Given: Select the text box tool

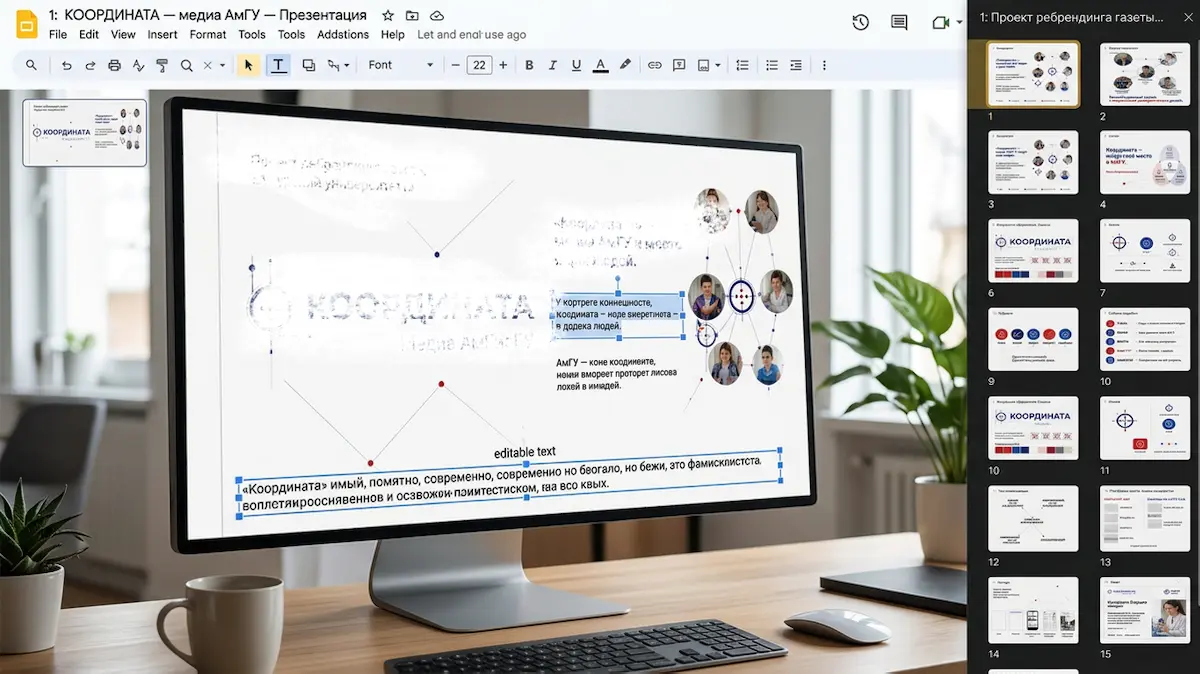Looking at the screenshot, I should (278, 65).
